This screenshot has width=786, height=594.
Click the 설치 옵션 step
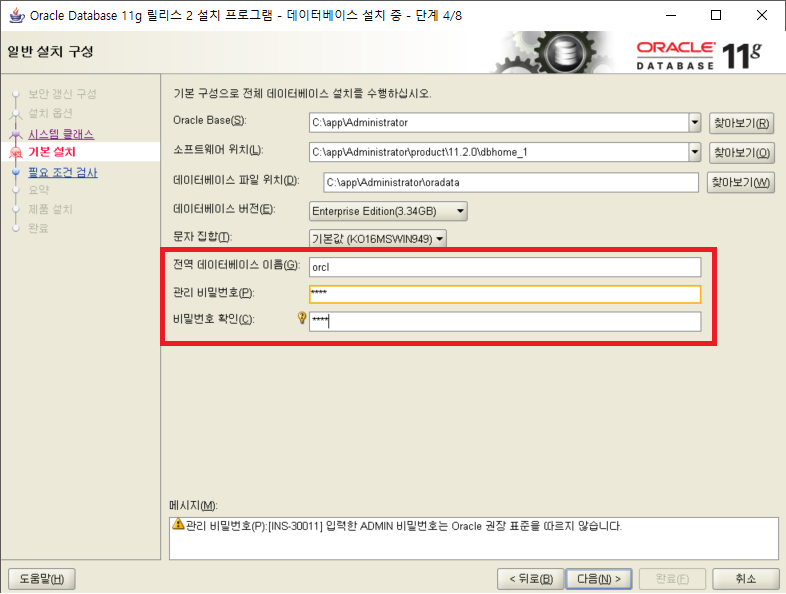tap(50, 113)
